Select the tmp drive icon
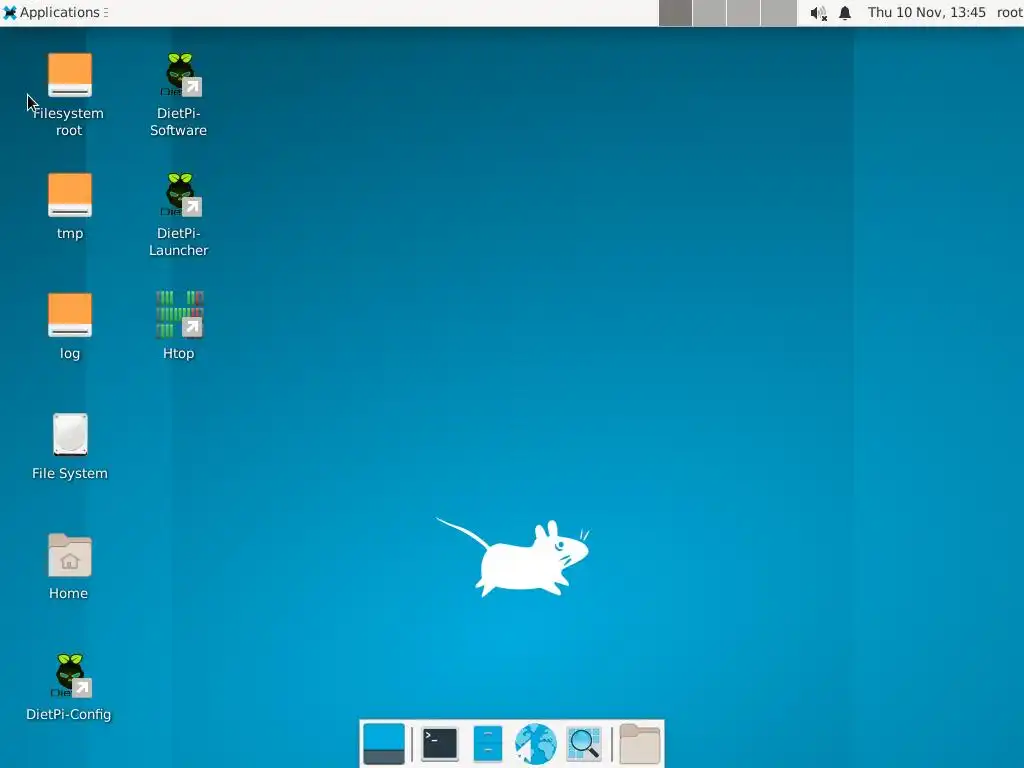Viewport: 1024px width, 768px height. (x=69, y=195)
